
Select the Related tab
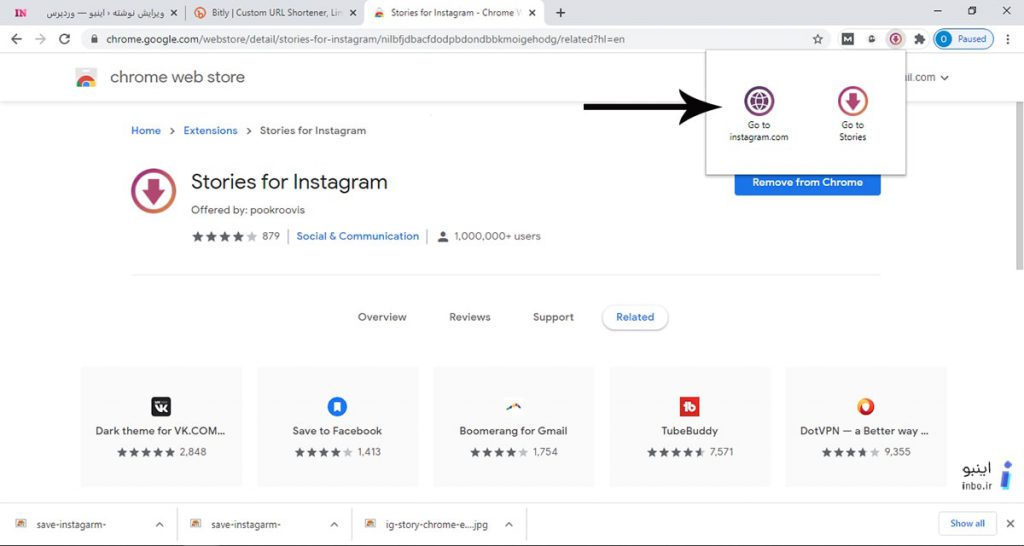pyautogui.click(x=635, y=317)
